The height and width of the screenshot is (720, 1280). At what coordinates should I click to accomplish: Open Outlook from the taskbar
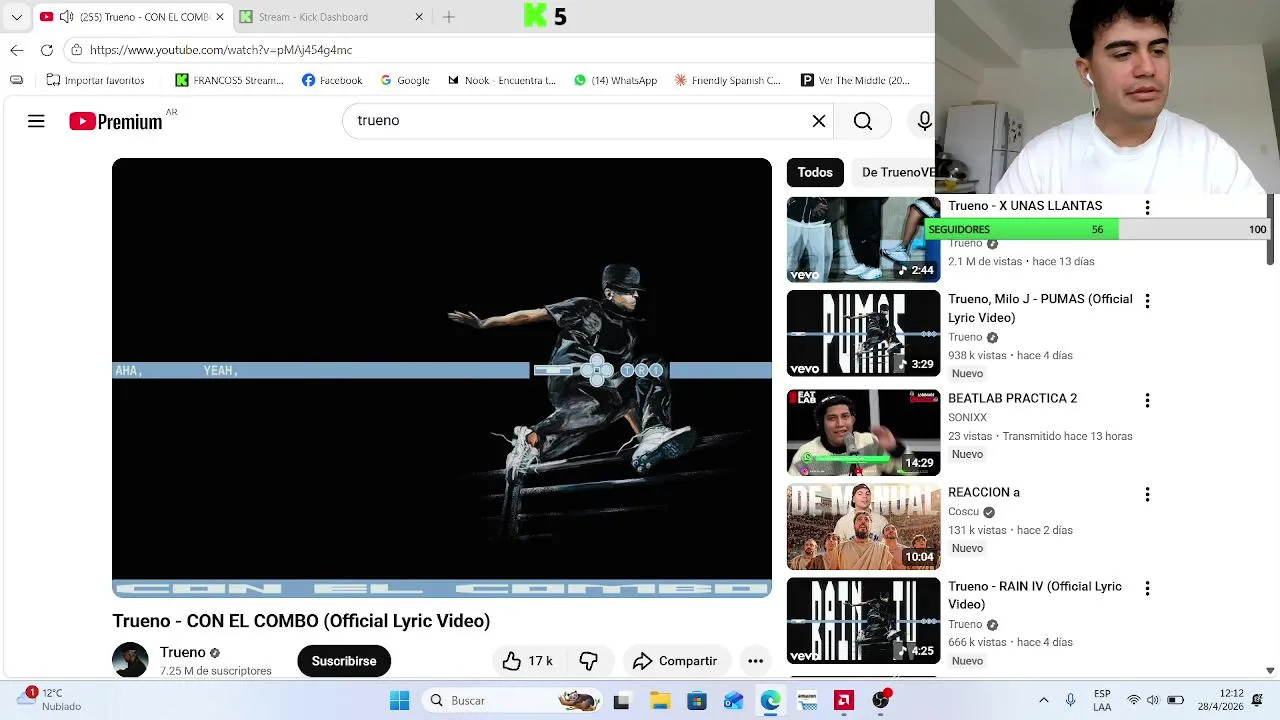[x=733, y=700]
